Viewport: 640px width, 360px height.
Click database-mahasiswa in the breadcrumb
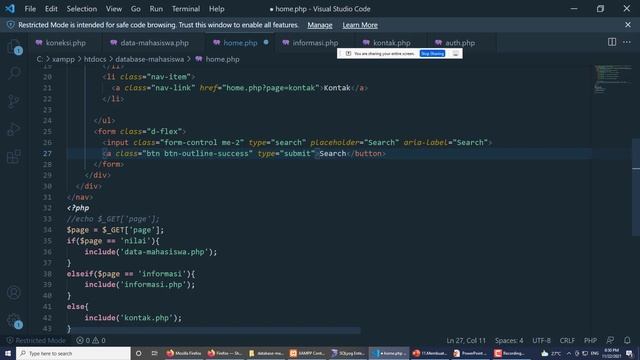click(149, 59)
